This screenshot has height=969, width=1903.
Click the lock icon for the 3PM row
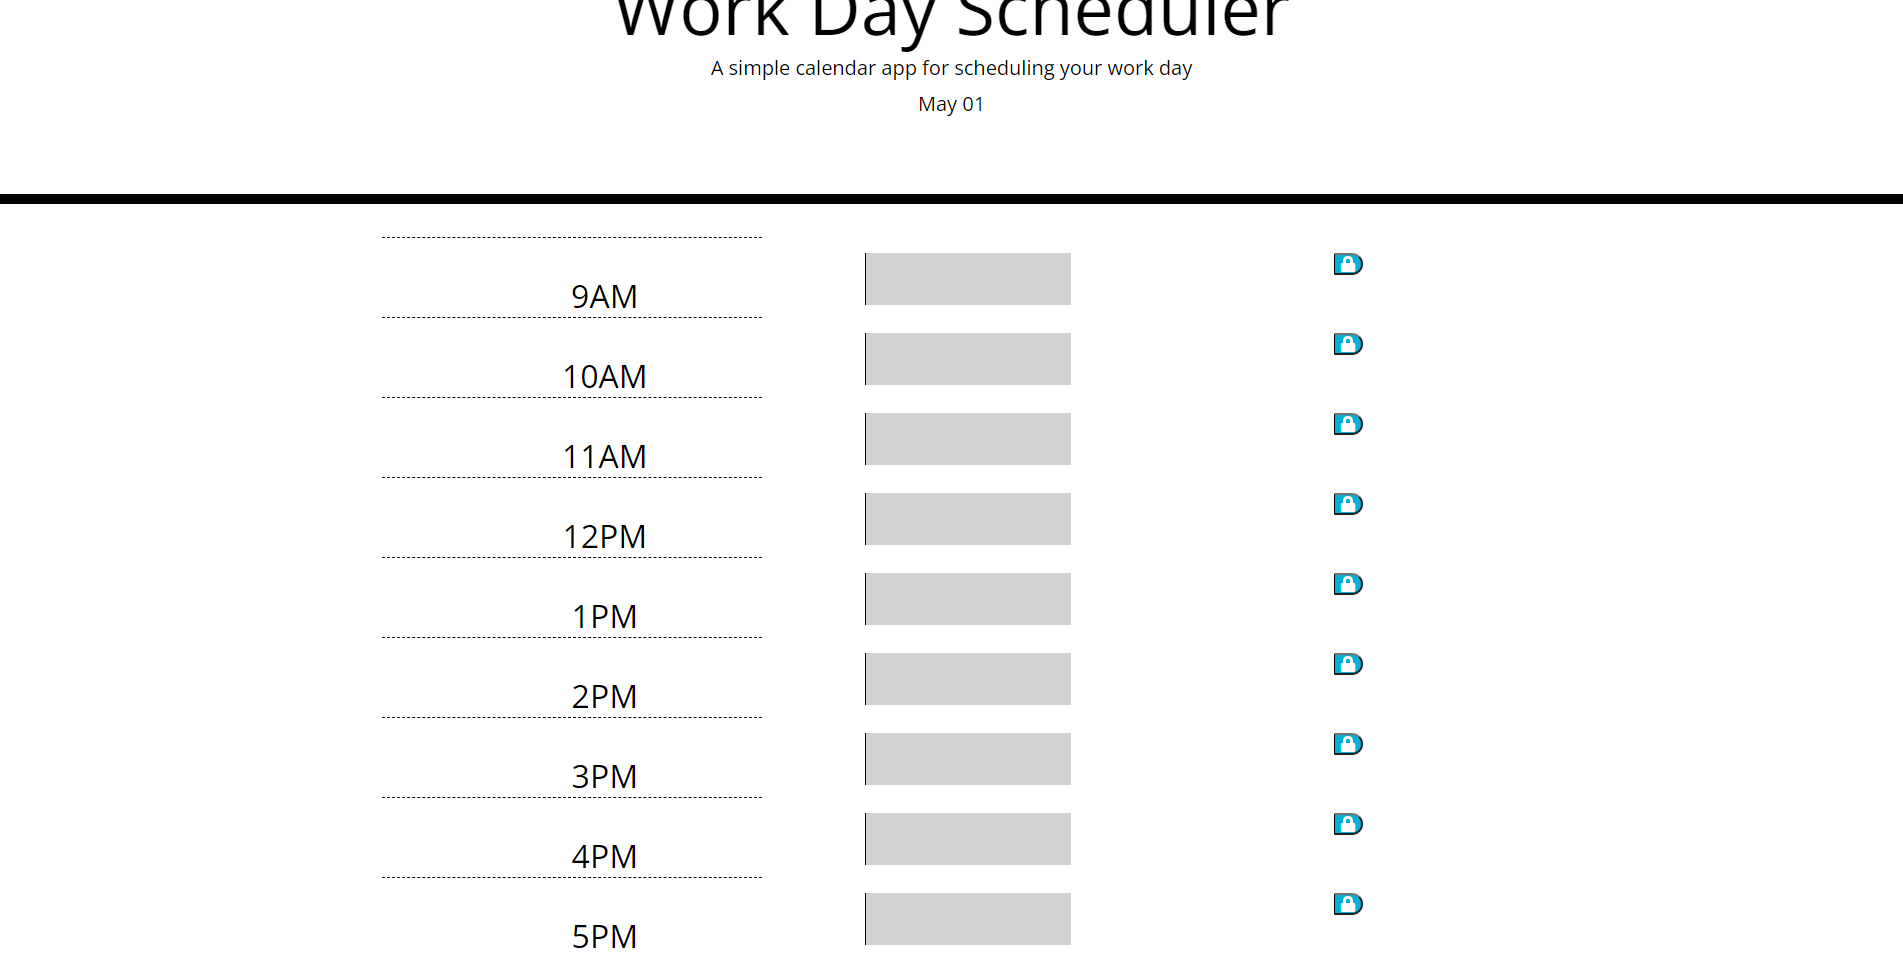(x=1347, y=743)
